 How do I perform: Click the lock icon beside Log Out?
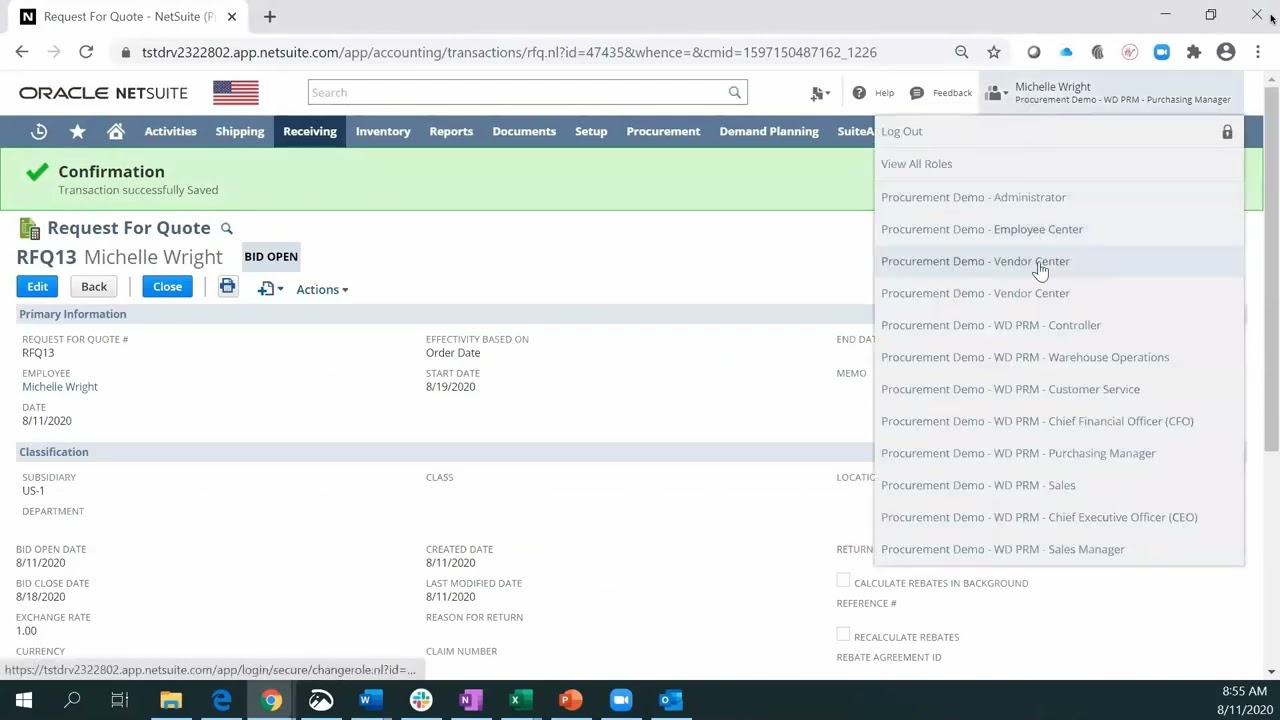pyautogui.click(x=1227, y=132)
